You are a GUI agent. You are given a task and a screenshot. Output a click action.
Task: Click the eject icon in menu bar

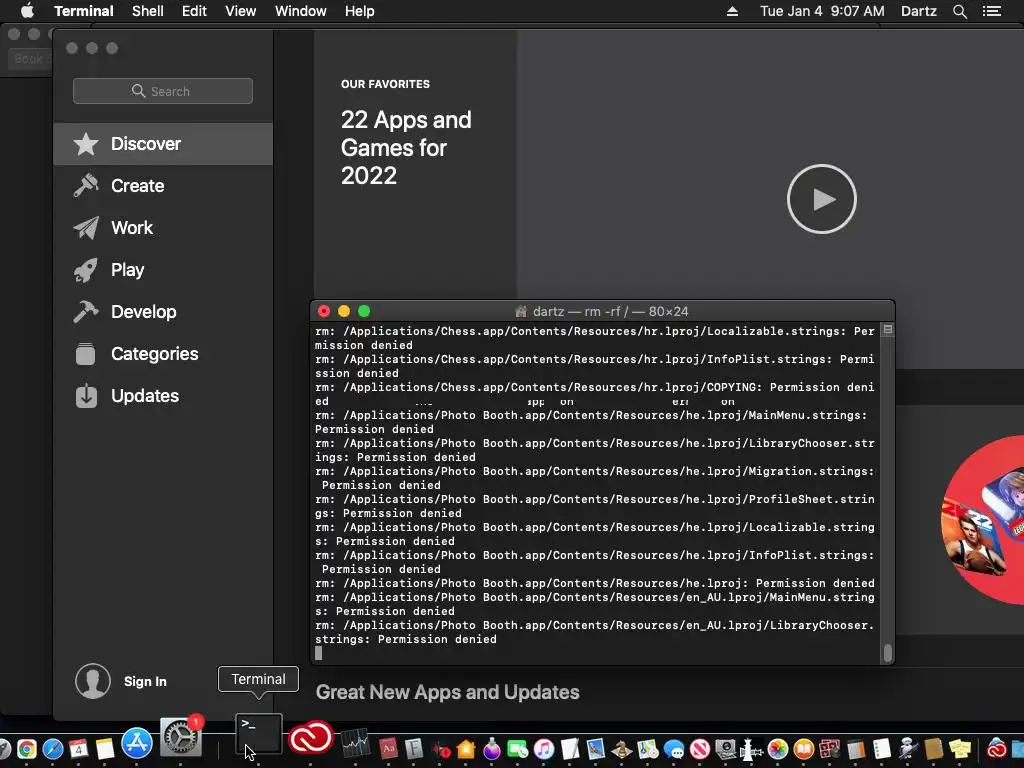click(732, 11)
